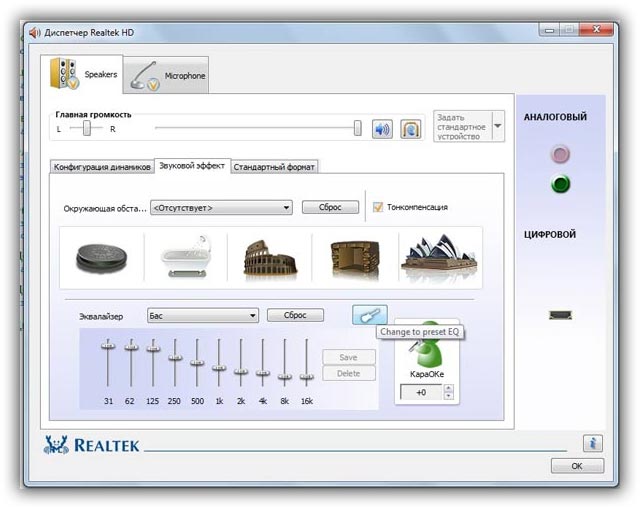Image resolution: width=640 pixels, height=509 pixels.
Task: Click the АНАЛОГОВЫЙ heading text
Action: click(x=555, y=117)
